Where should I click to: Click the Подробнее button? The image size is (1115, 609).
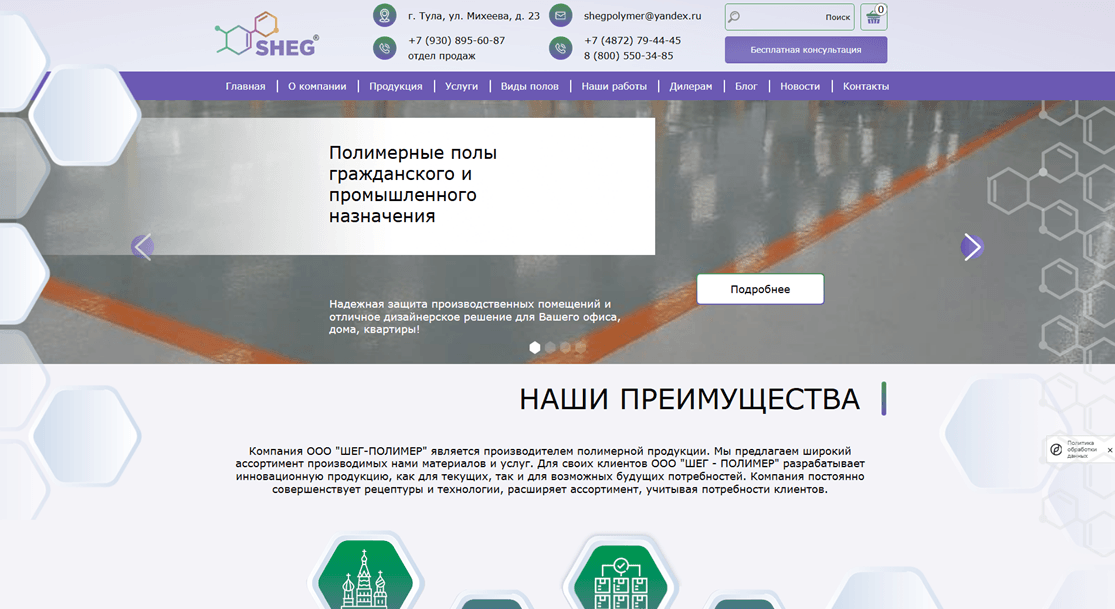pos(760,289)
